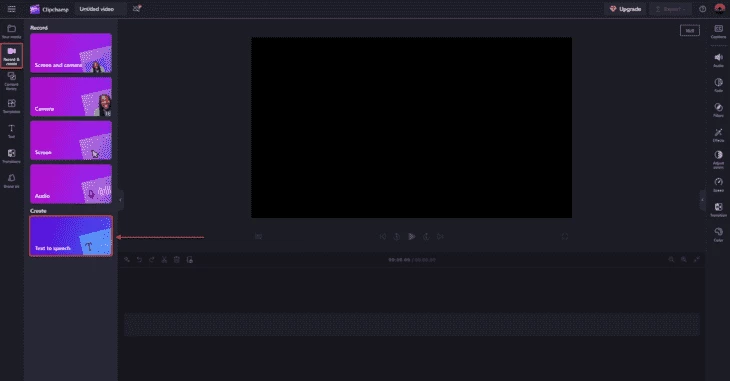Collapse the right property panel
730x381 pixels.
pos(702,200)
